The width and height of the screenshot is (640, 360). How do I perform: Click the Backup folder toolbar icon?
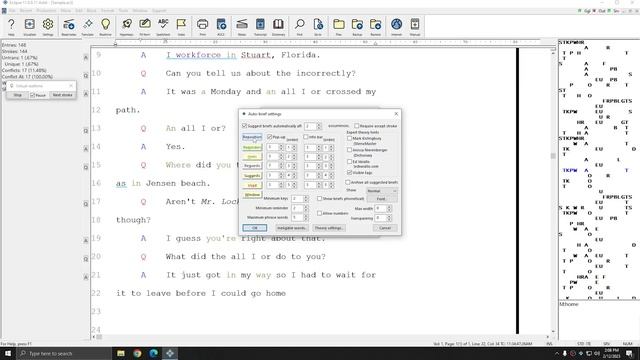[x=357, y=27]
